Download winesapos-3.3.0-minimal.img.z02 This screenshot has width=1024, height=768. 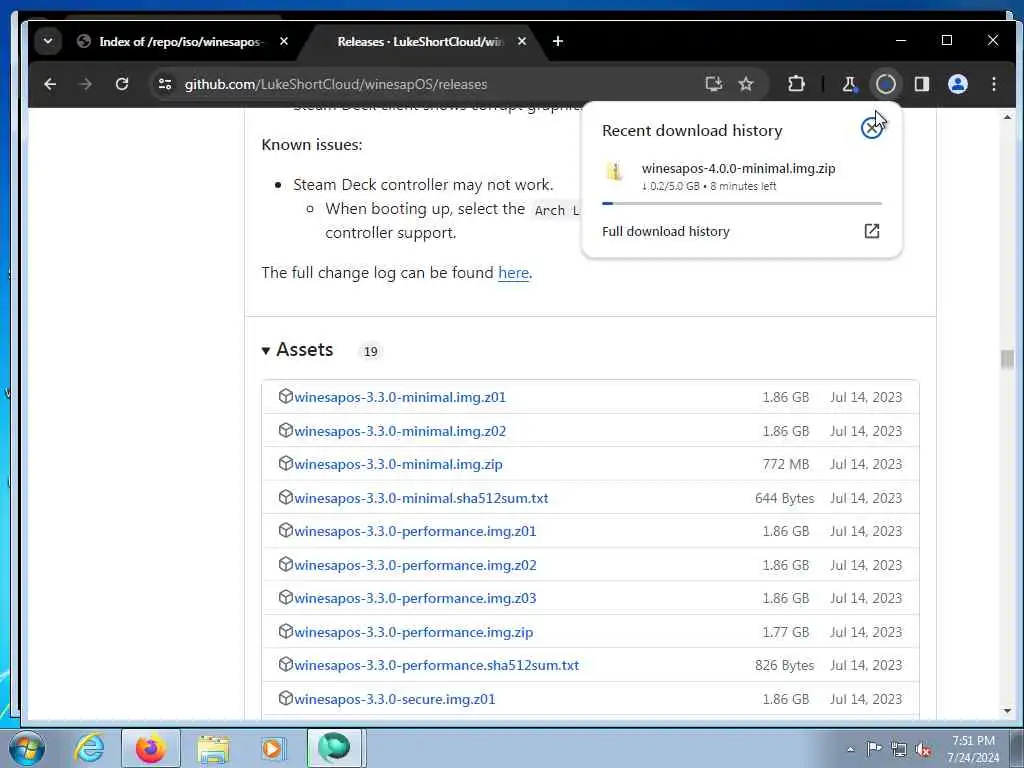pos(400,431)
